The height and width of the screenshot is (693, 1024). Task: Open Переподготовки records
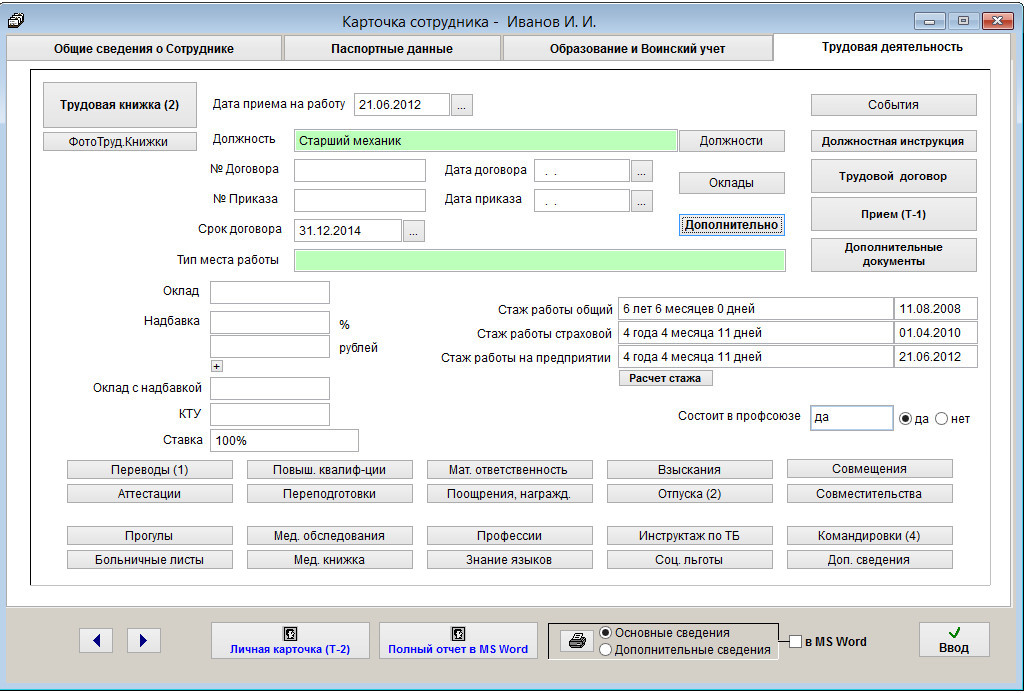point(330,494)
